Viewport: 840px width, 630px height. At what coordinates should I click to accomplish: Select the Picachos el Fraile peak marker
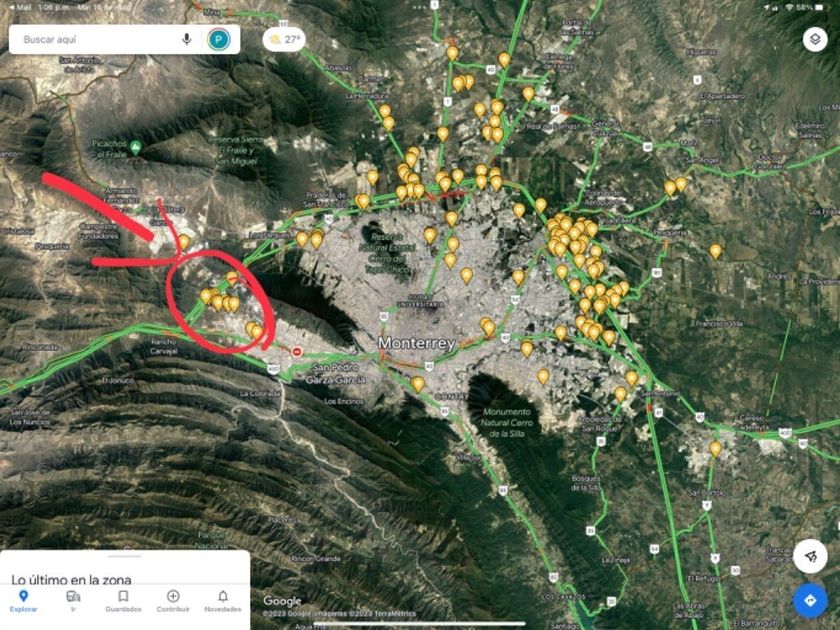click(136, 147)
